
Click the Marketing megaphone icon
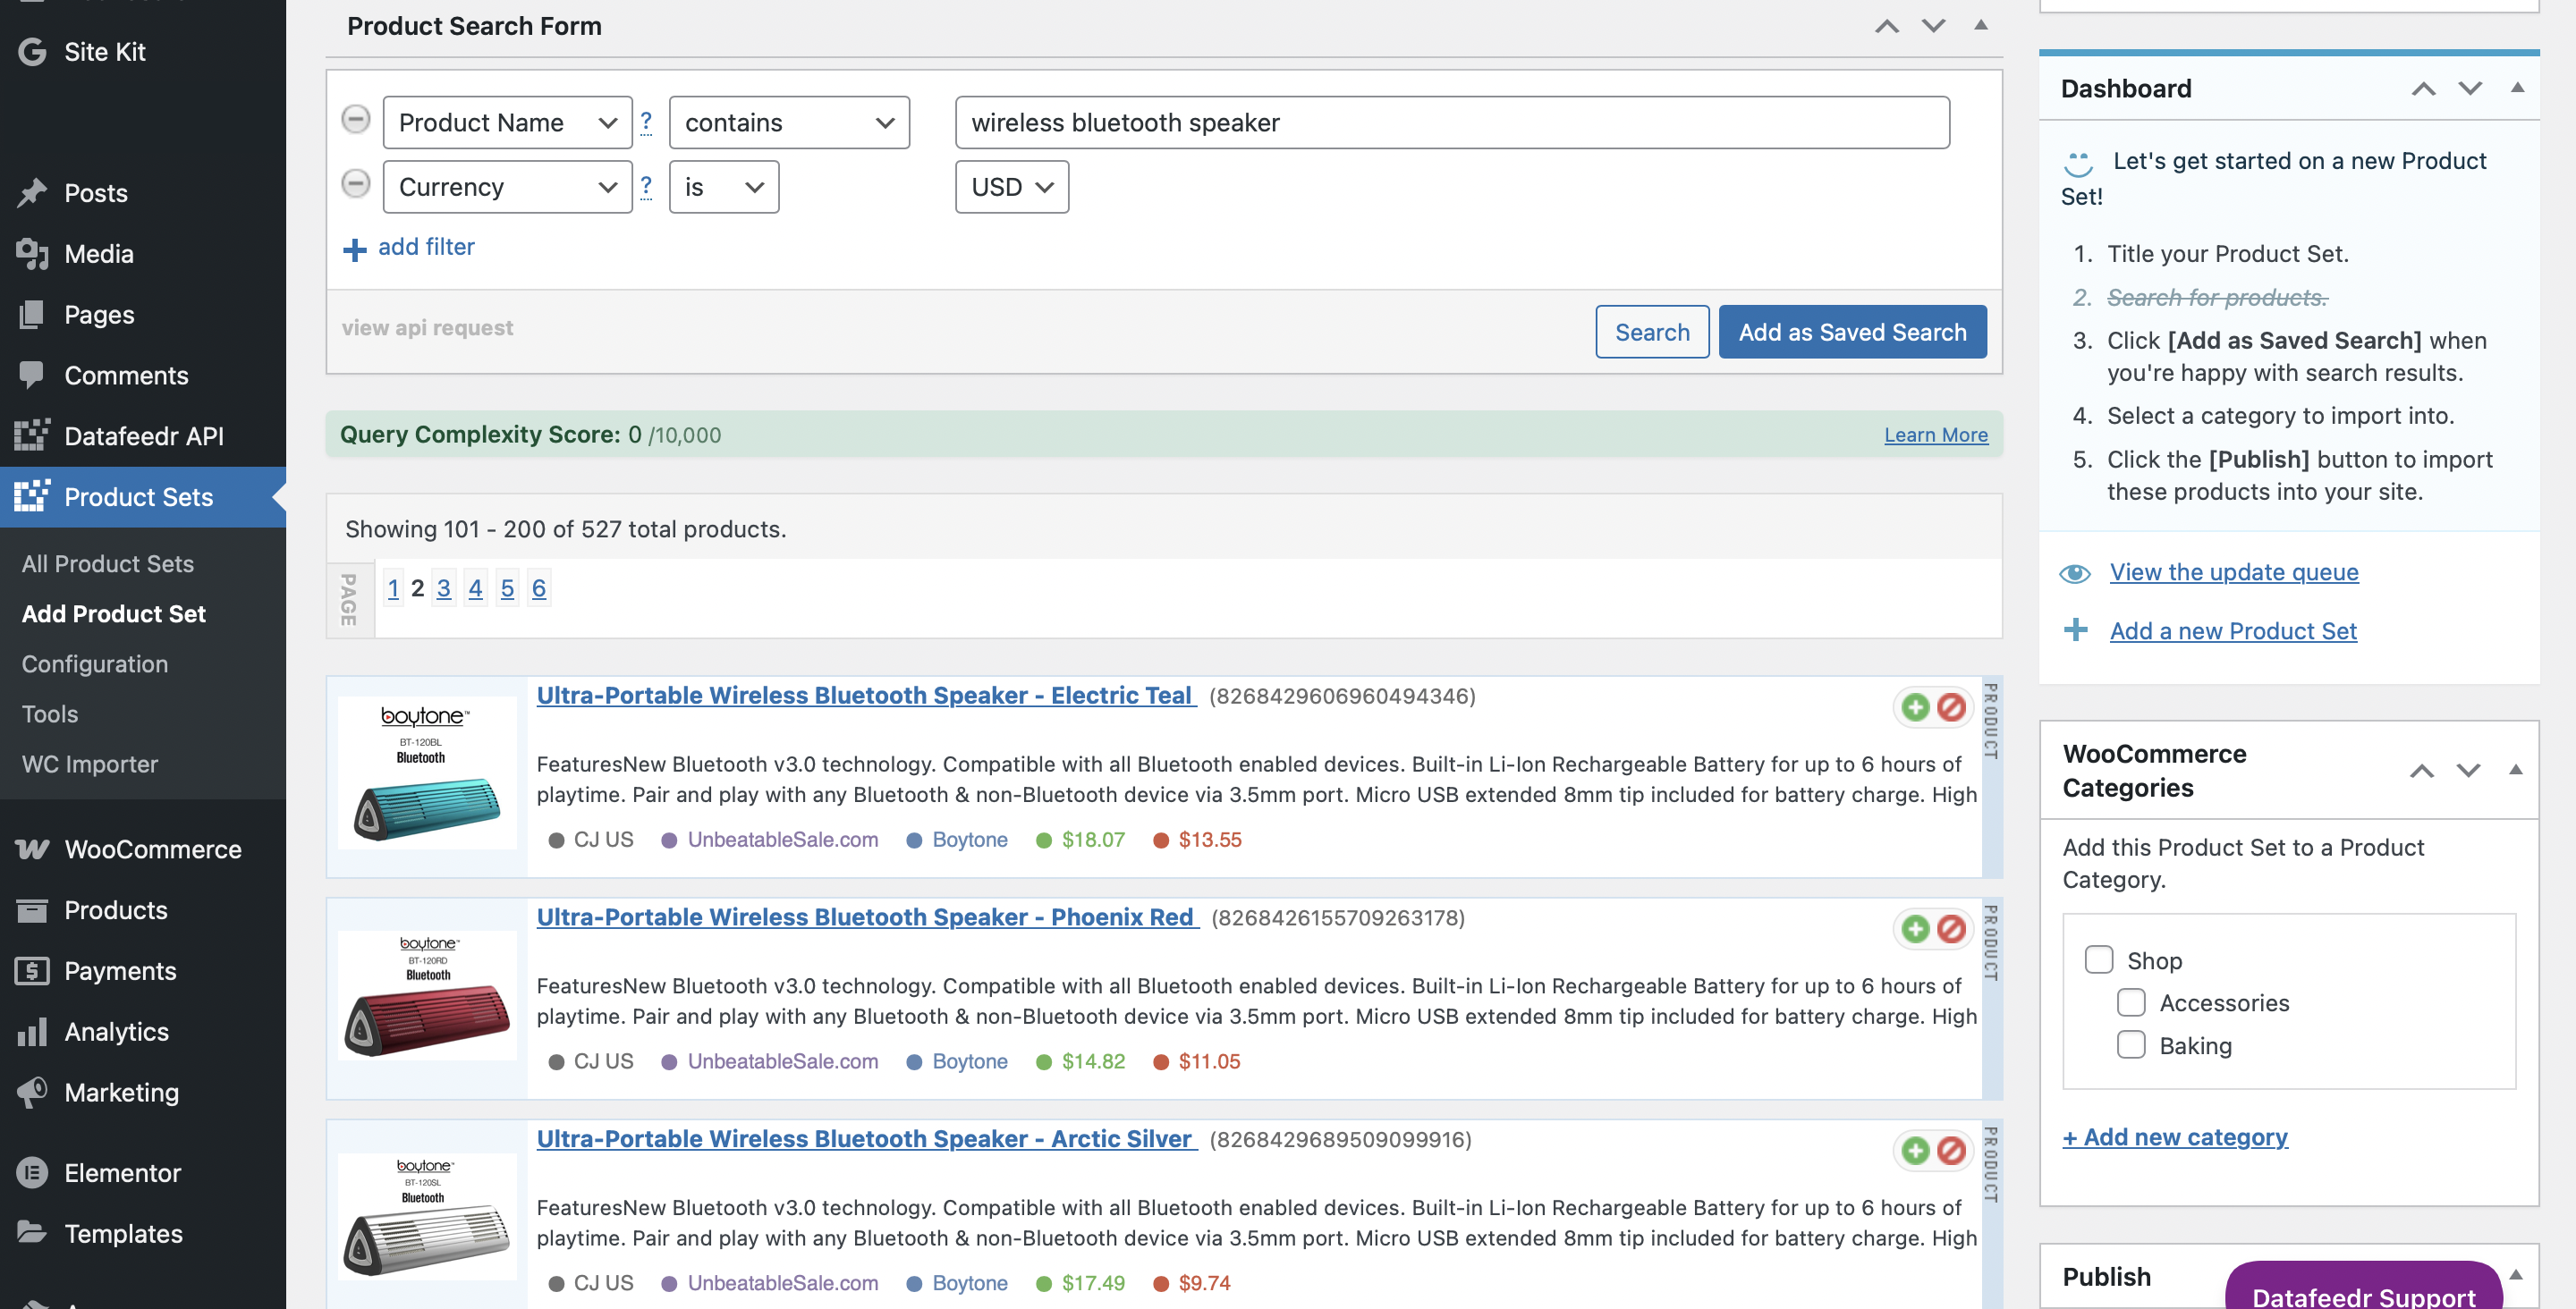(x=32, y=1092)
